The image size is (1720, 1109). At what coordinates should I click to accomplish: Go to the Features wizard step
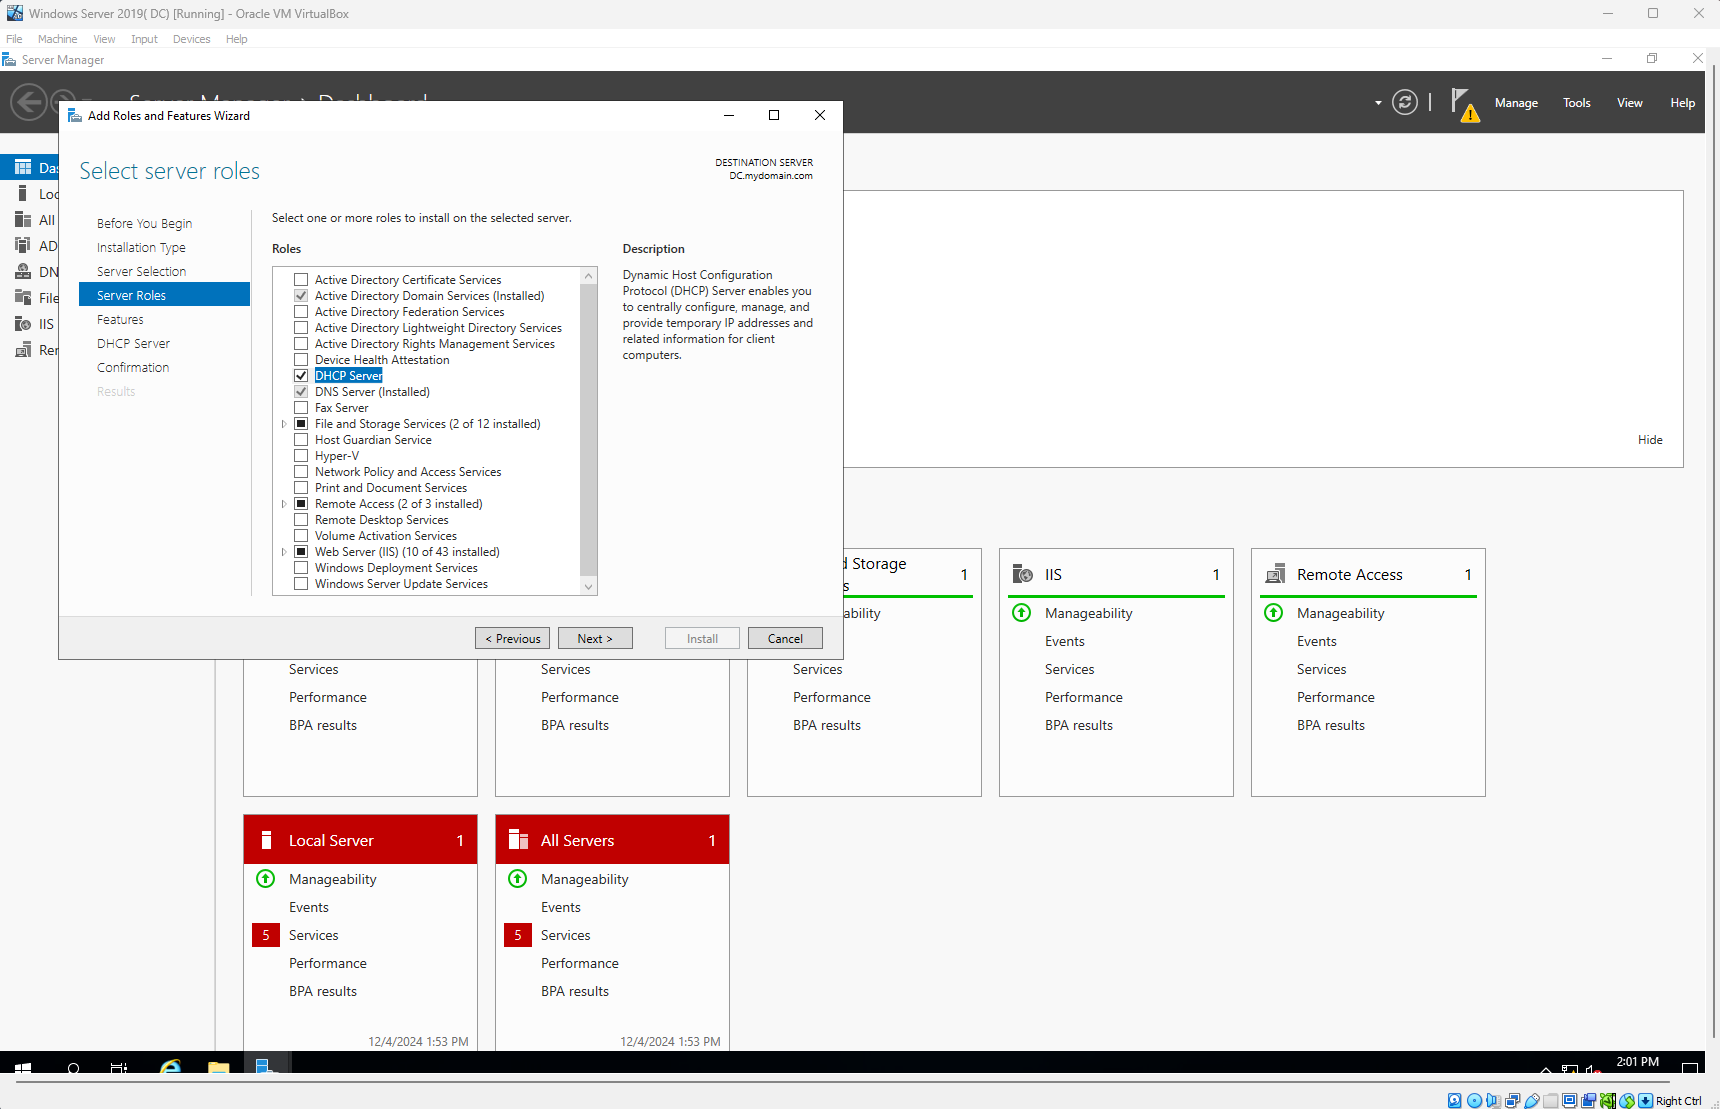[x=120, y=320]
